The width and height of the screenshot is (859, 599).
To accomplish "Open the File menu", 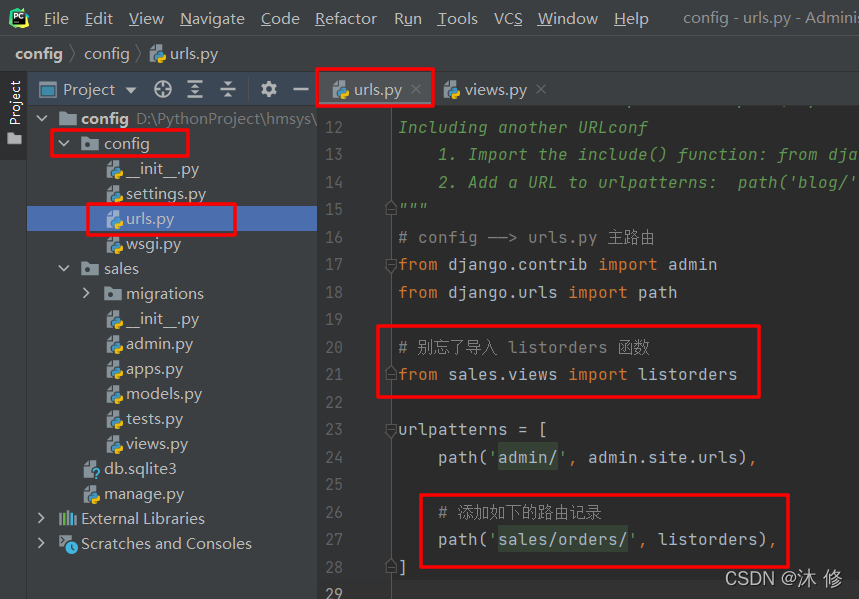I will click(56, 19).
